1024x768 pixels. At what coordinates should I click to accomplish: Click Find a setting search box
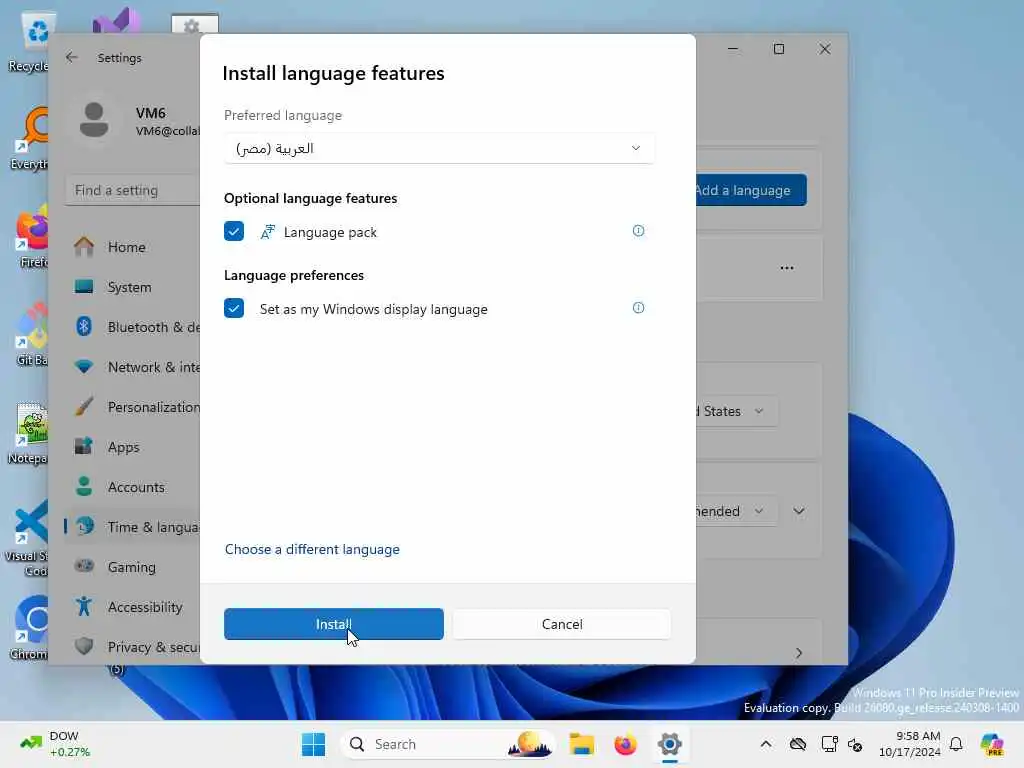133,190
